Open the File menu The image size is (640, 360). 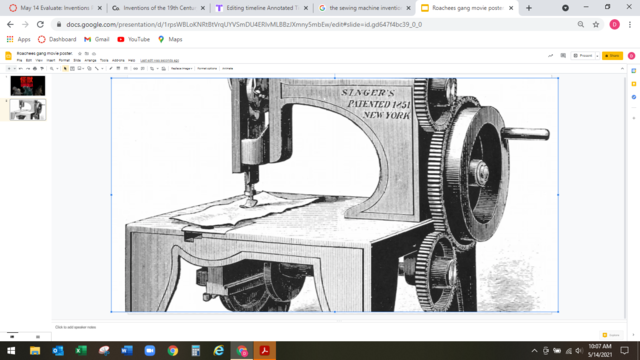(19, 60)
